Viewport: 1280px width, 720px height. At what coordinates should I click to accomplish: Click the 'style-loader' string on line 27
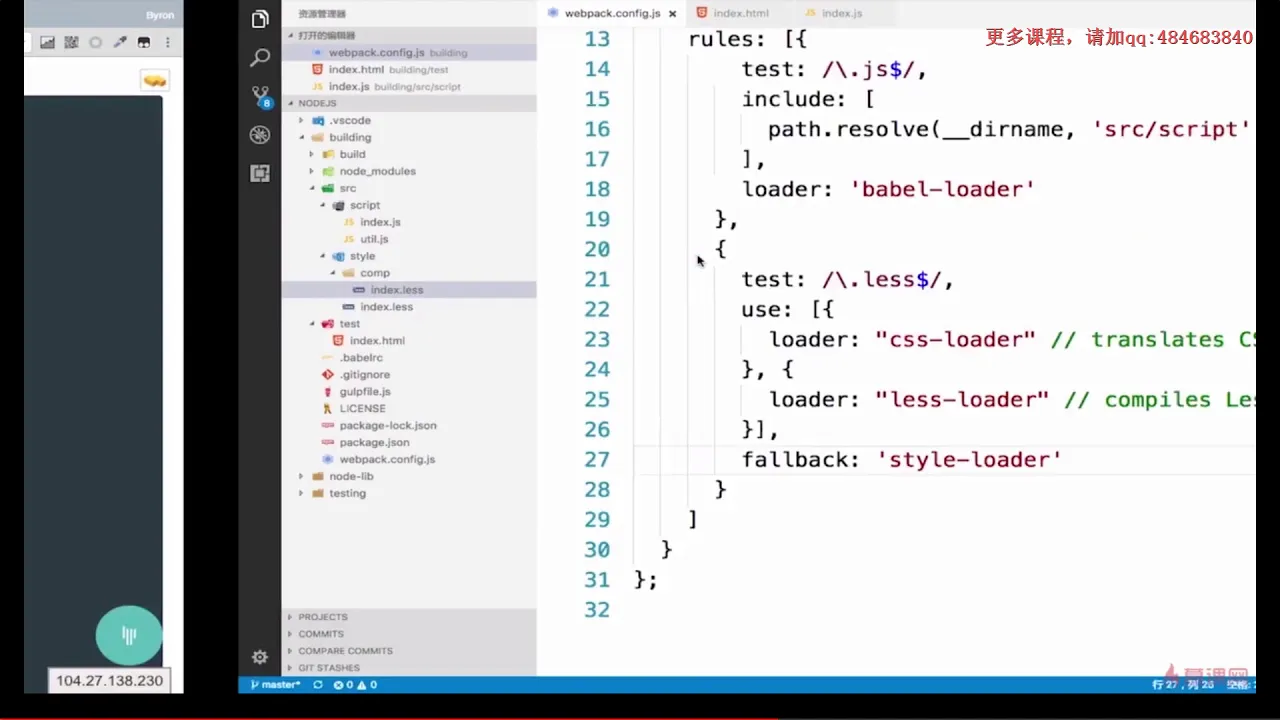pos(968,459)
